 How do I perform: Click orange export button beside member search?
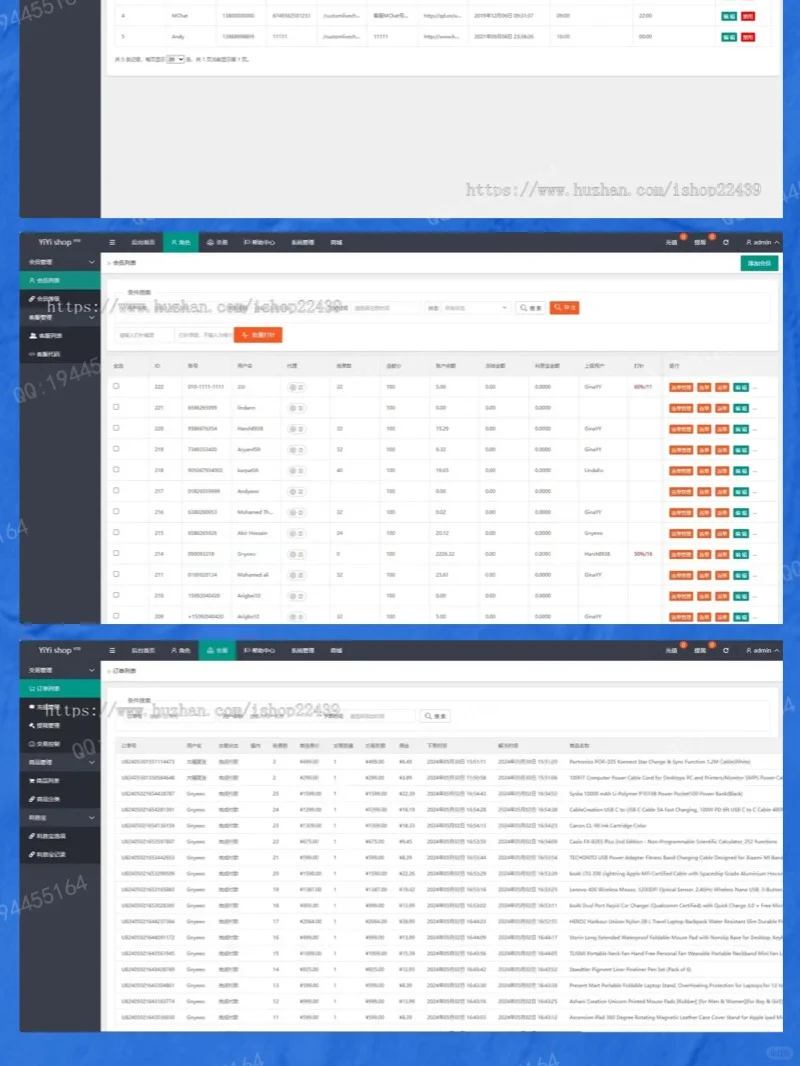(x=564, y=308)
